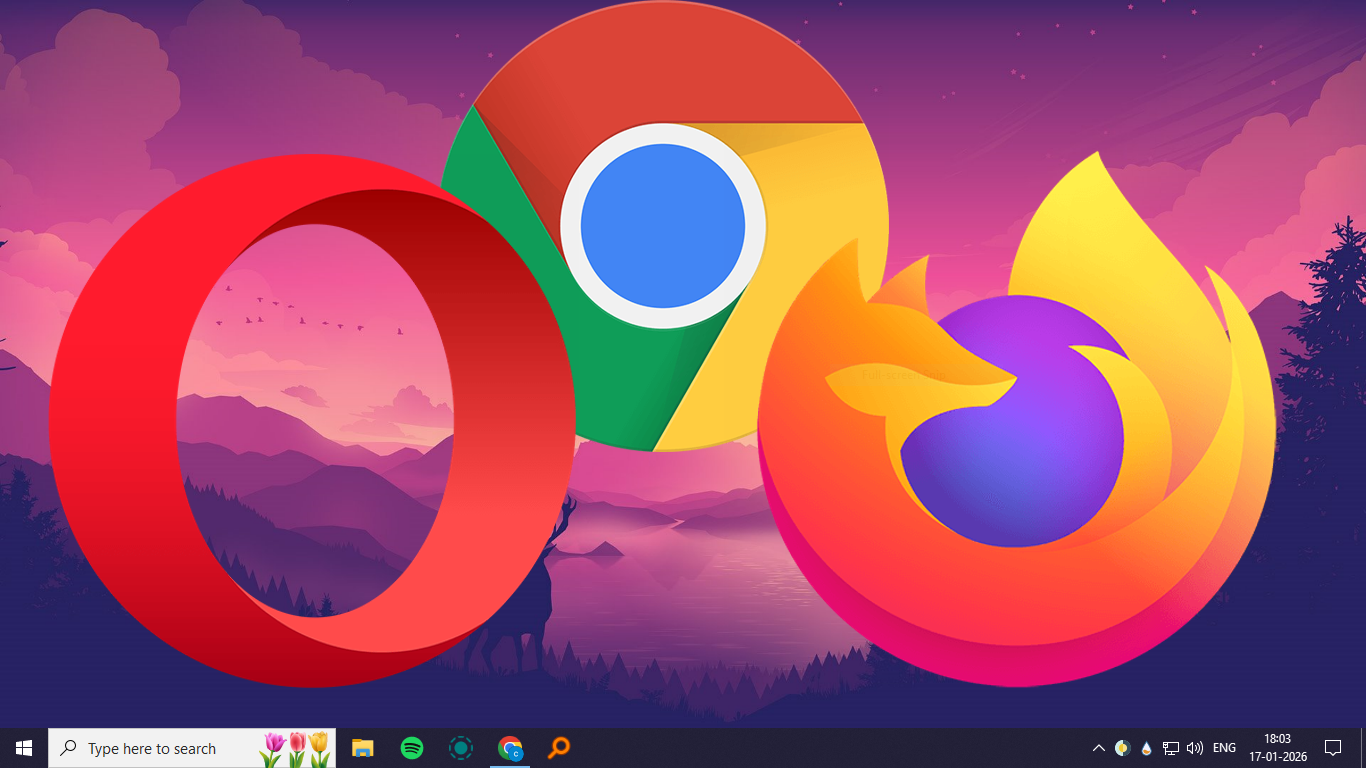Show hidden system tray icons
This screenshot has height=768, width=1366.
click(x=1098, y=748)
